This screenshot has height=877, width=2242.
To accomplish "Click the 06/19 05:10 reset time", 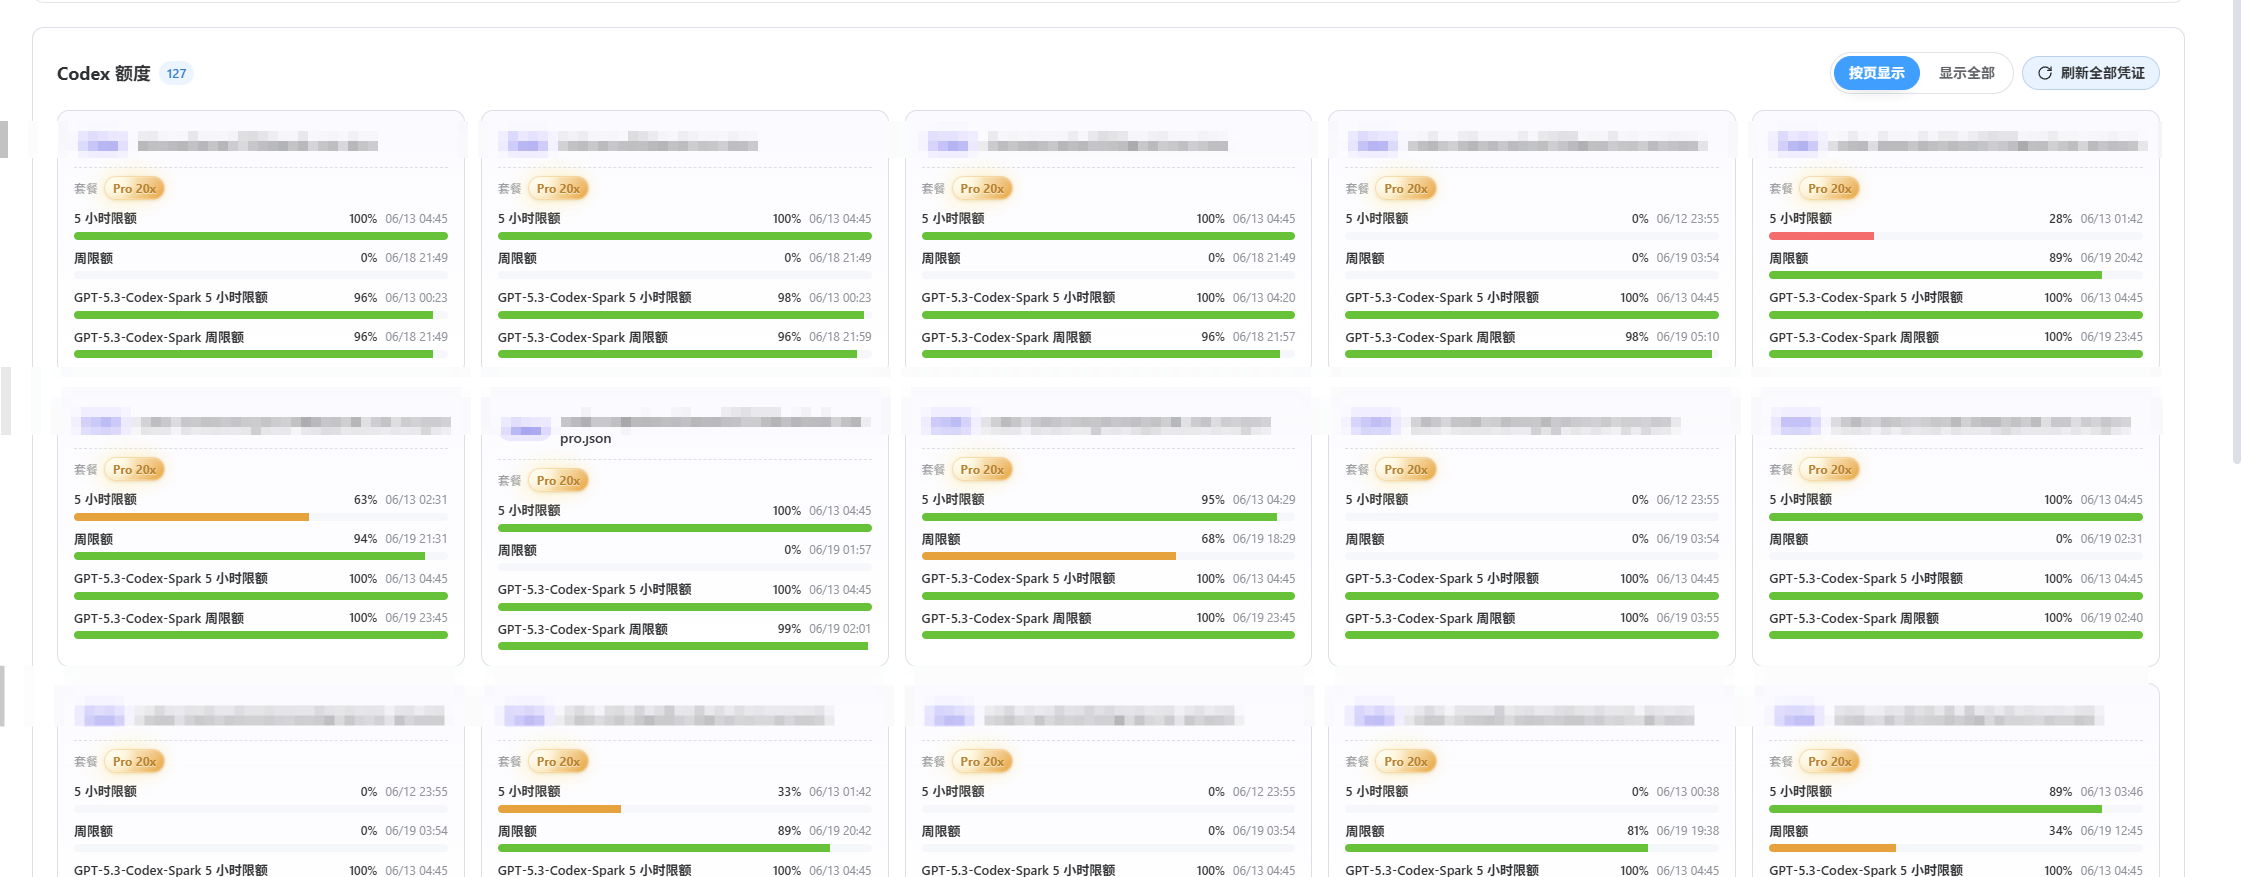I will (1688, 337).
